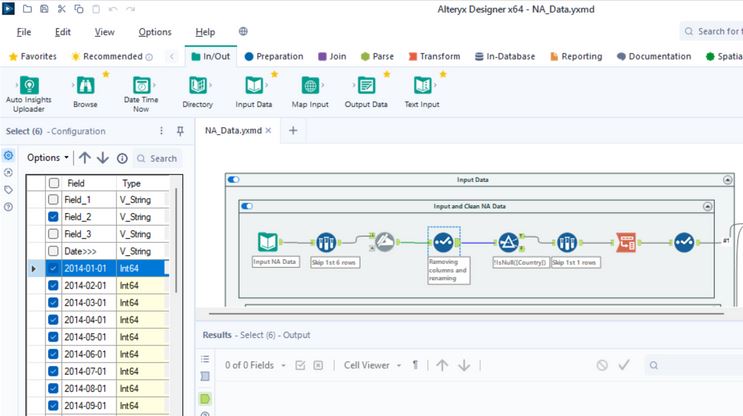Open the globe language icon
This screenshot has width=743, height=416.
coord(243,31)
